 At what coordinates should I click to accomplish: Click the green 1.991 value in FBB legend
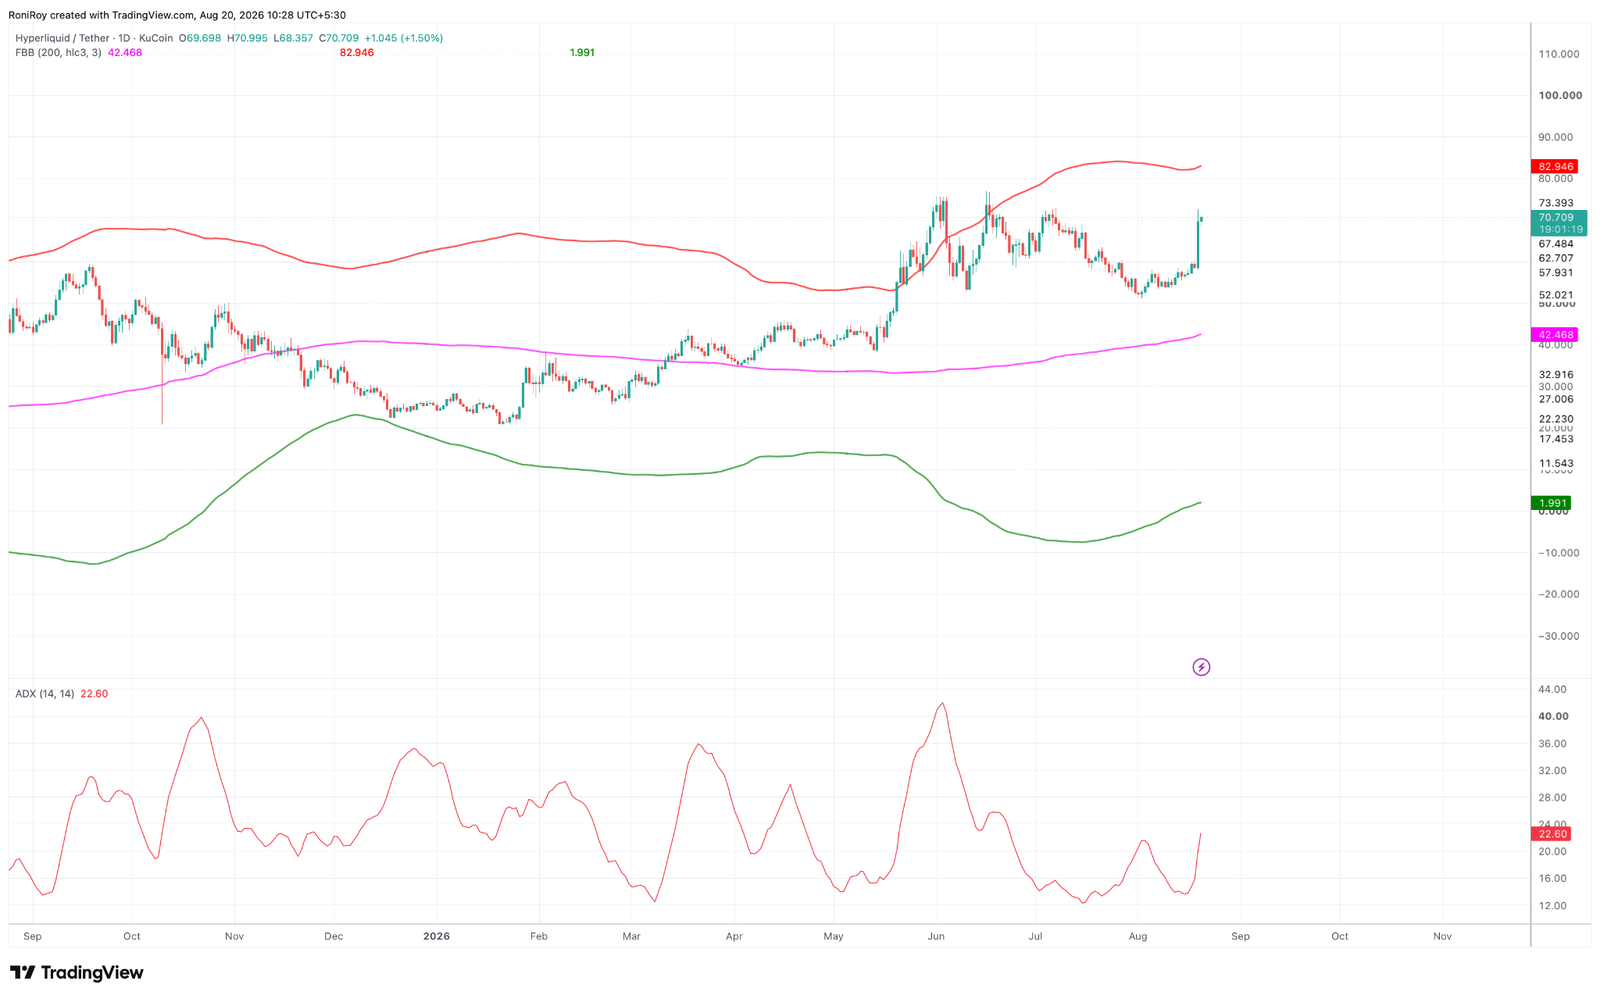tap(582, 52)
